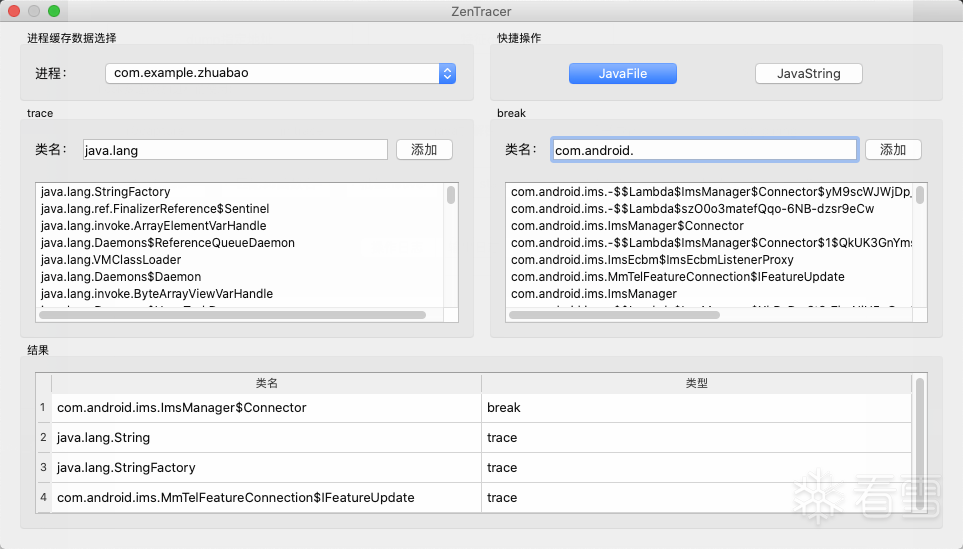Viewport: 963px width, 549px height.
Task: Click the JavaFile quick action button
Action: click(622, 73)
